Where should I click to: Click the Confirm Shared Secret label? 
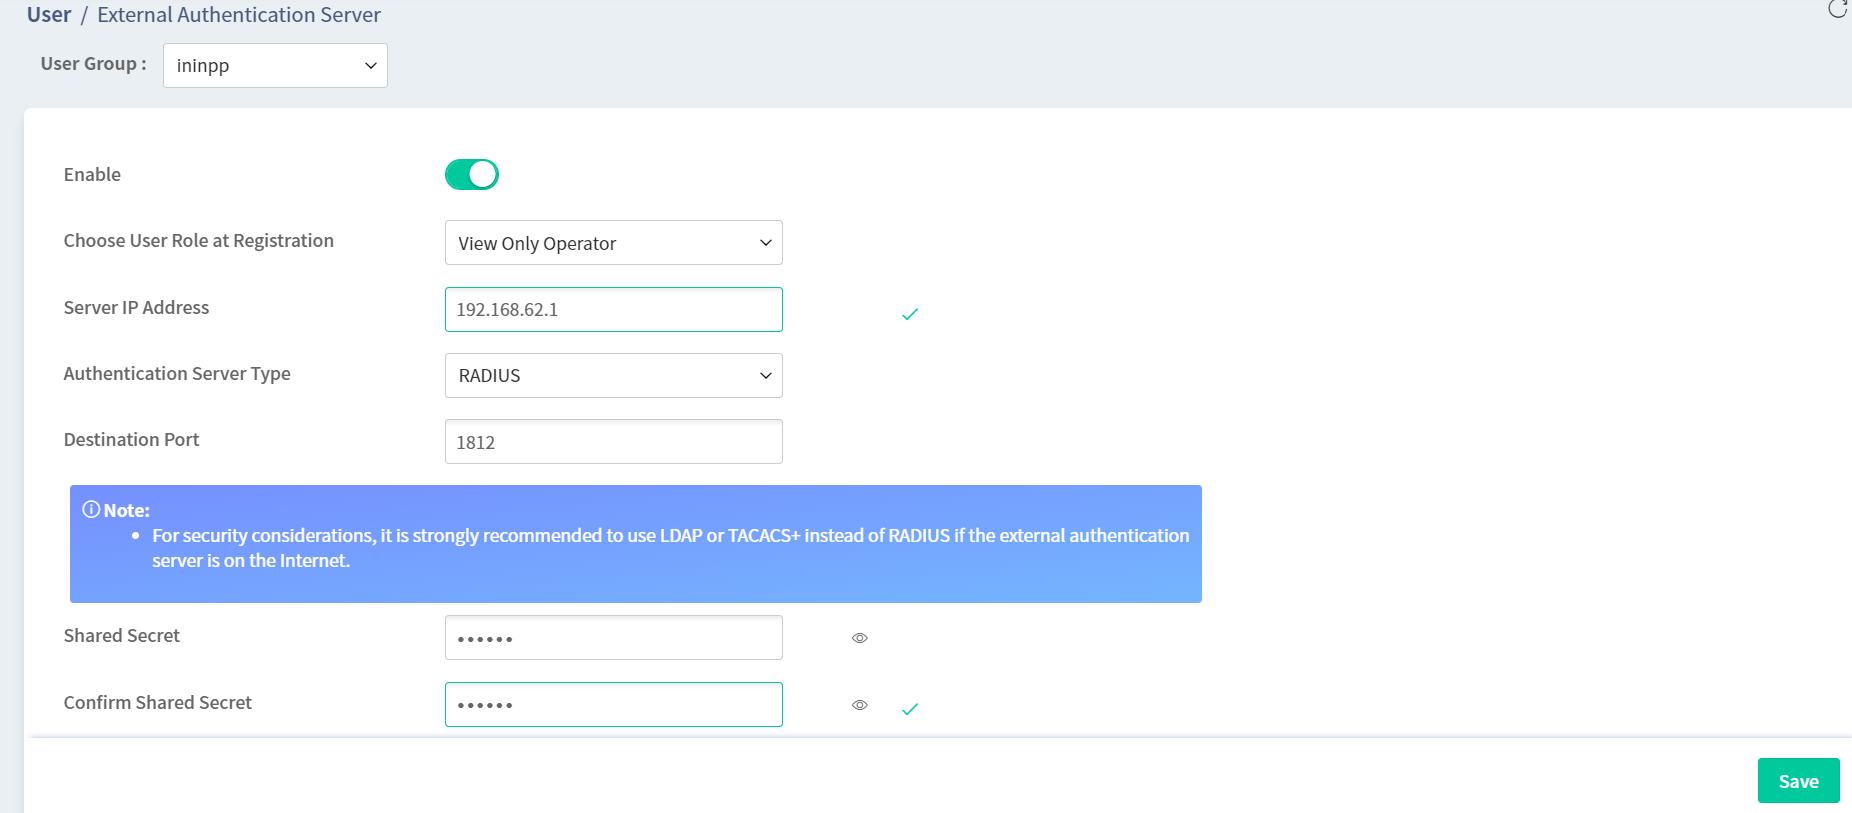(x=158, y=703)
